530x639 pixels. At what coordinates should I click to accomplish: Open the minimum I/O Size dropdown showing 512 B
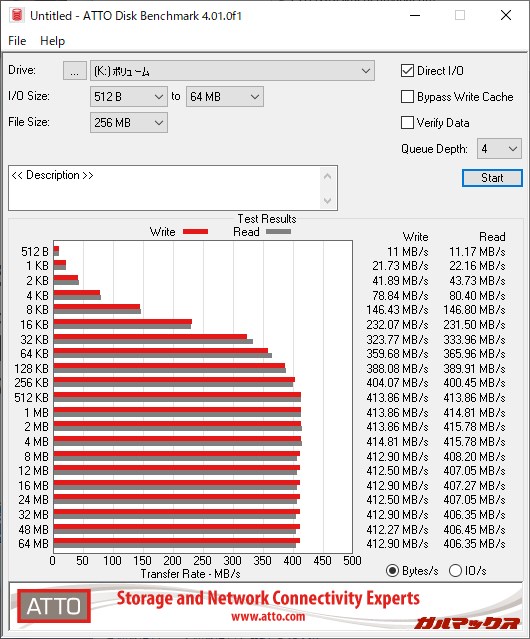click(x=129, y=97)
